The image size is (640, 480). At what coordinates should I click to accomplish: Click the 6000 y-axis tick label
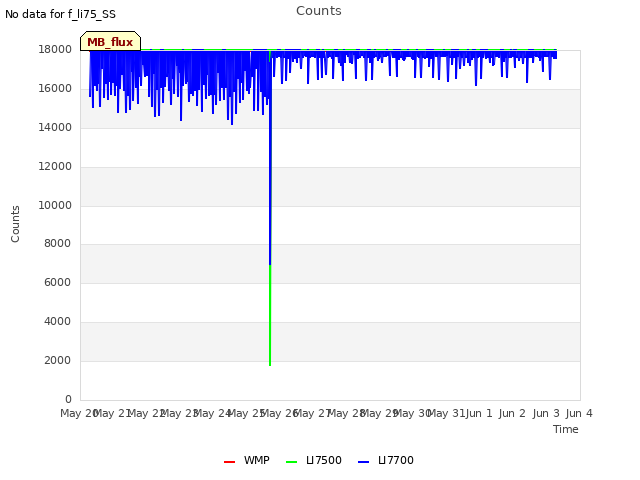click(58, 282)
